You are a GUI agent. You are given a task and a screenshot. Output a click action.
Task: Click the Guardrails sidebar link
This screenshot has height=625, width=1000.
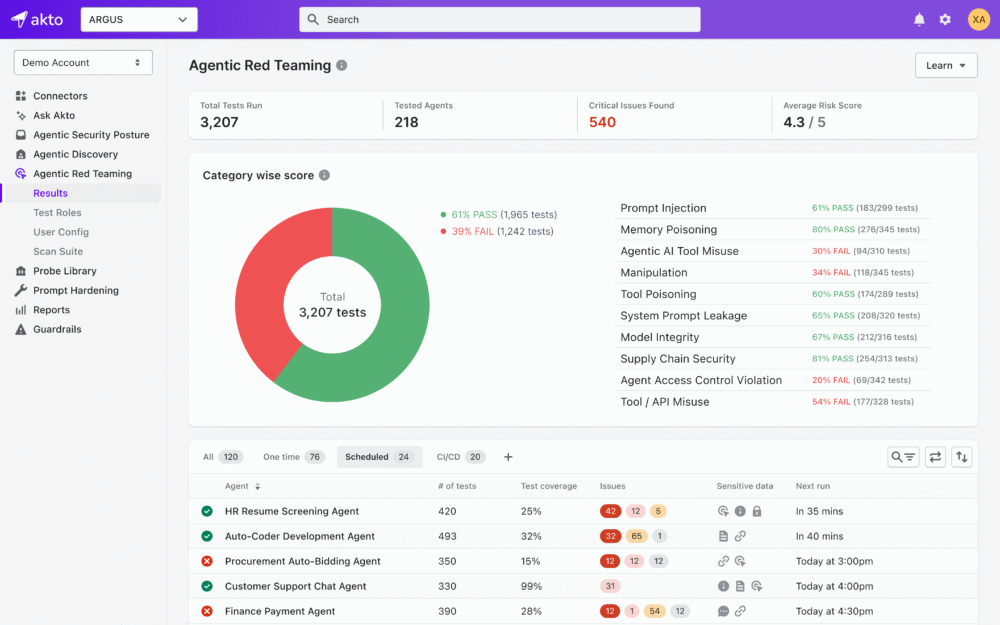pos(57,329)
